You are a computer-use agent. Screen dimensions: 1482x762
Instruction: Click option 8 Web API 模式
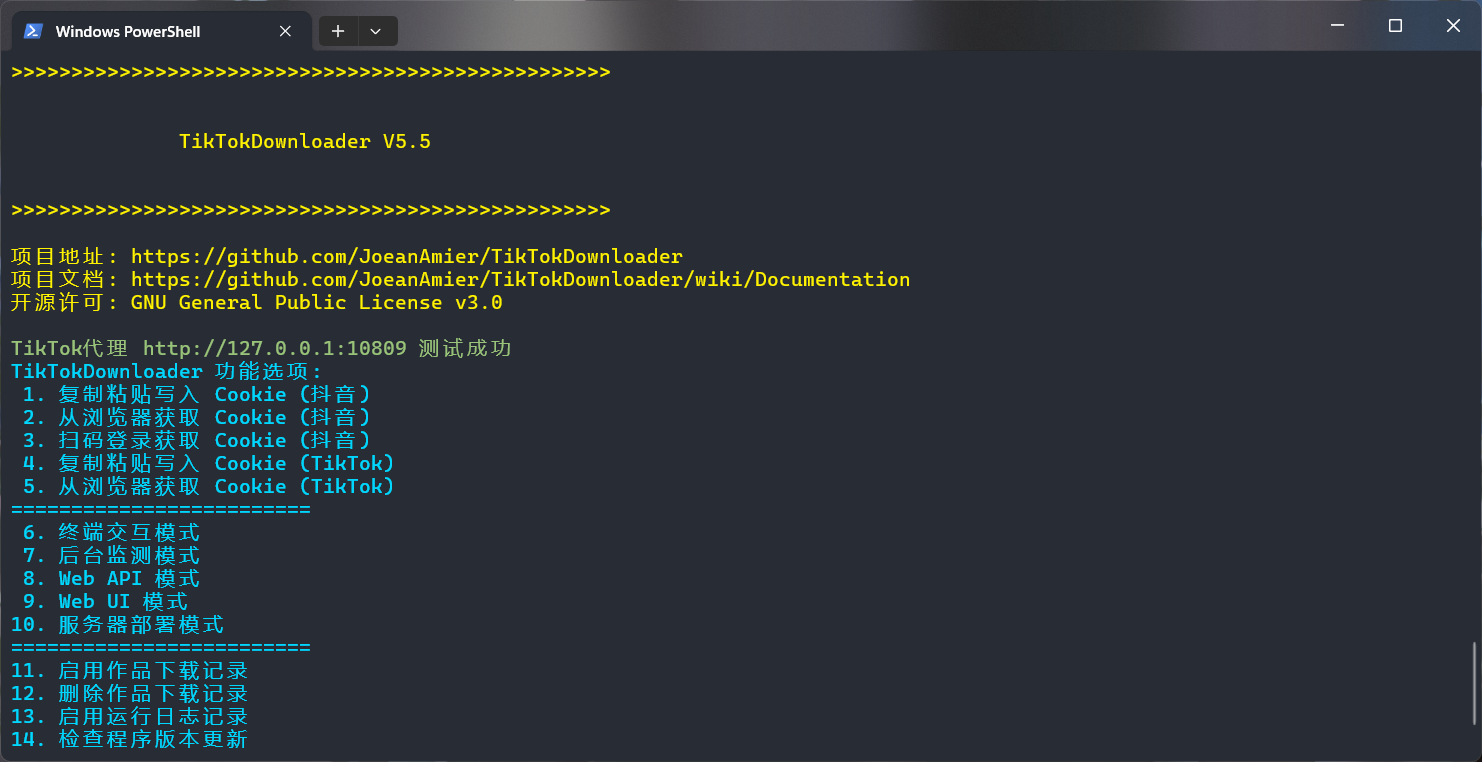[x=112, y=579]
